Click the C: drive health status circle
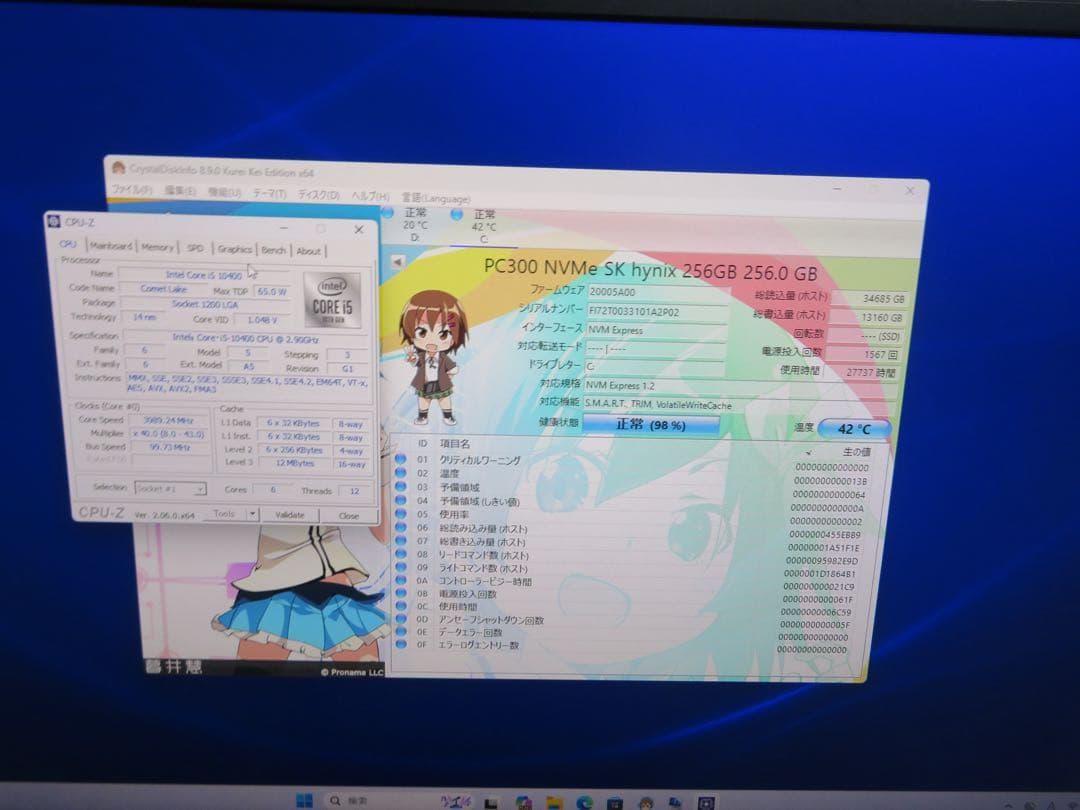 click(x=456, y=213)
